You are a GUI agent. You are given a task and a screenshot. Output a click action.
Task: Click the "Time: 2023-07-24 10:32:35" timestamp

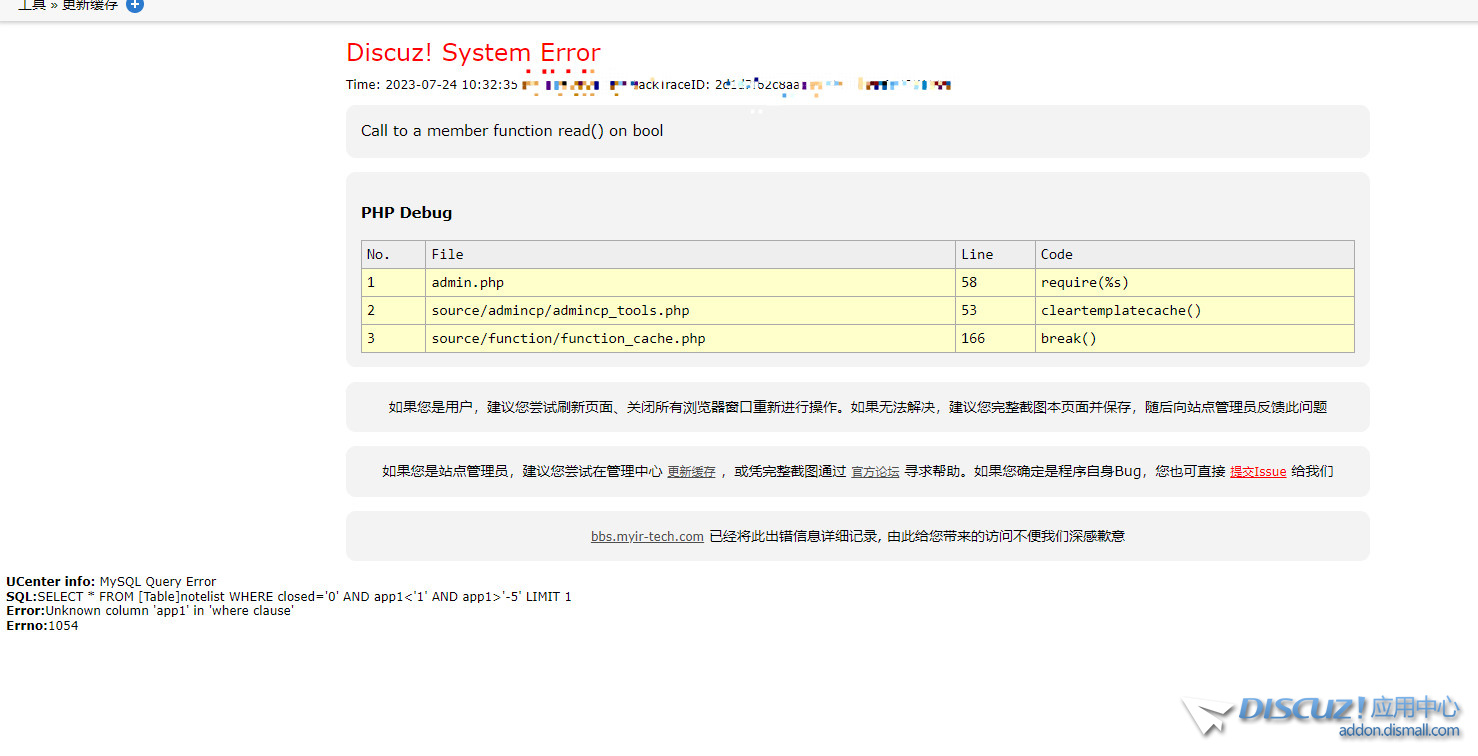click(x=432, y=85)
